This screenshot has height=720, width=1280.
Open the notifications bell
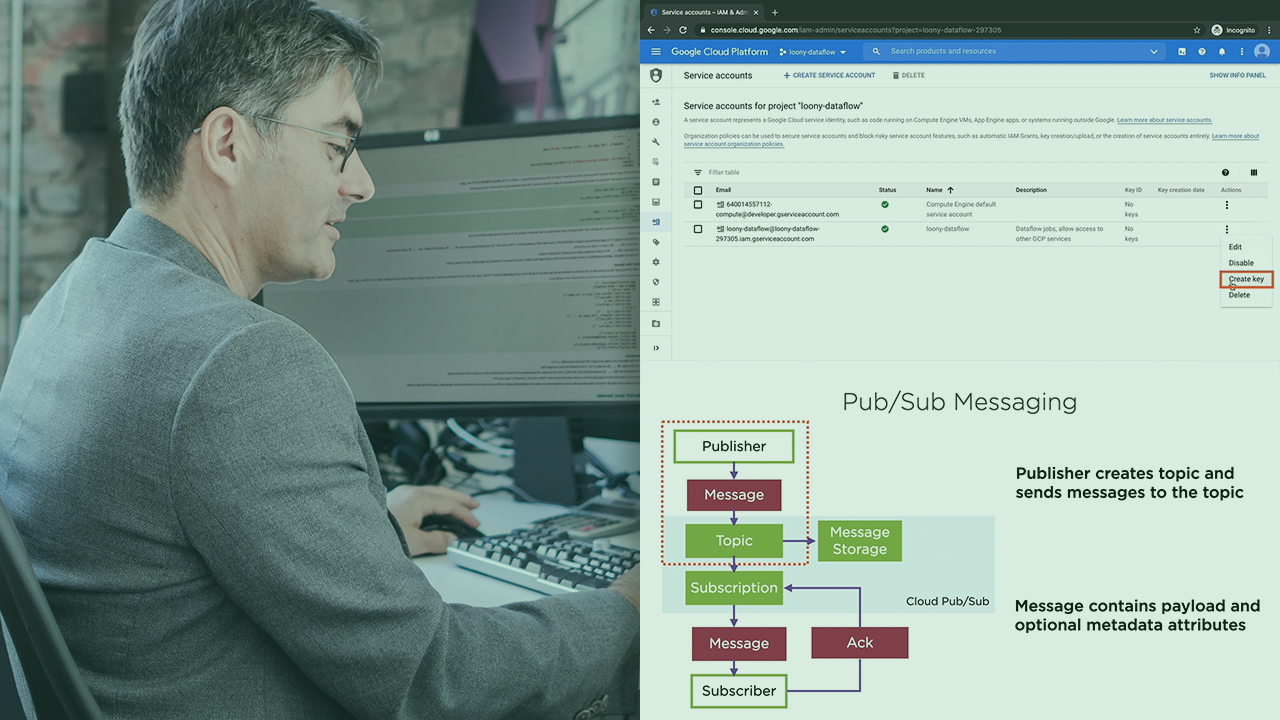pos(1222,52)
